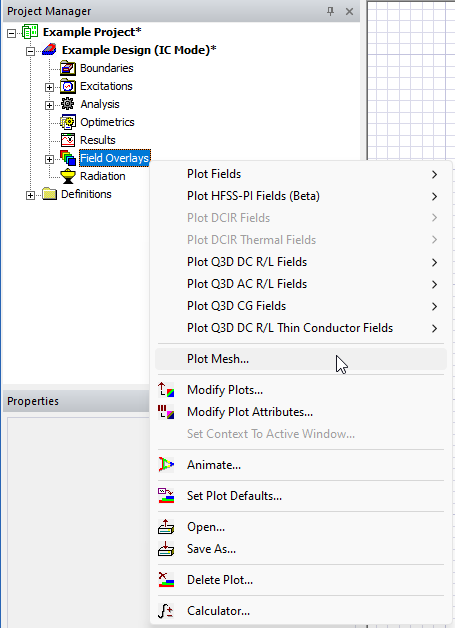Click the Definitions folder icon
The height and width of the screenshot is (628, 455).
click(x=49, y=194)
